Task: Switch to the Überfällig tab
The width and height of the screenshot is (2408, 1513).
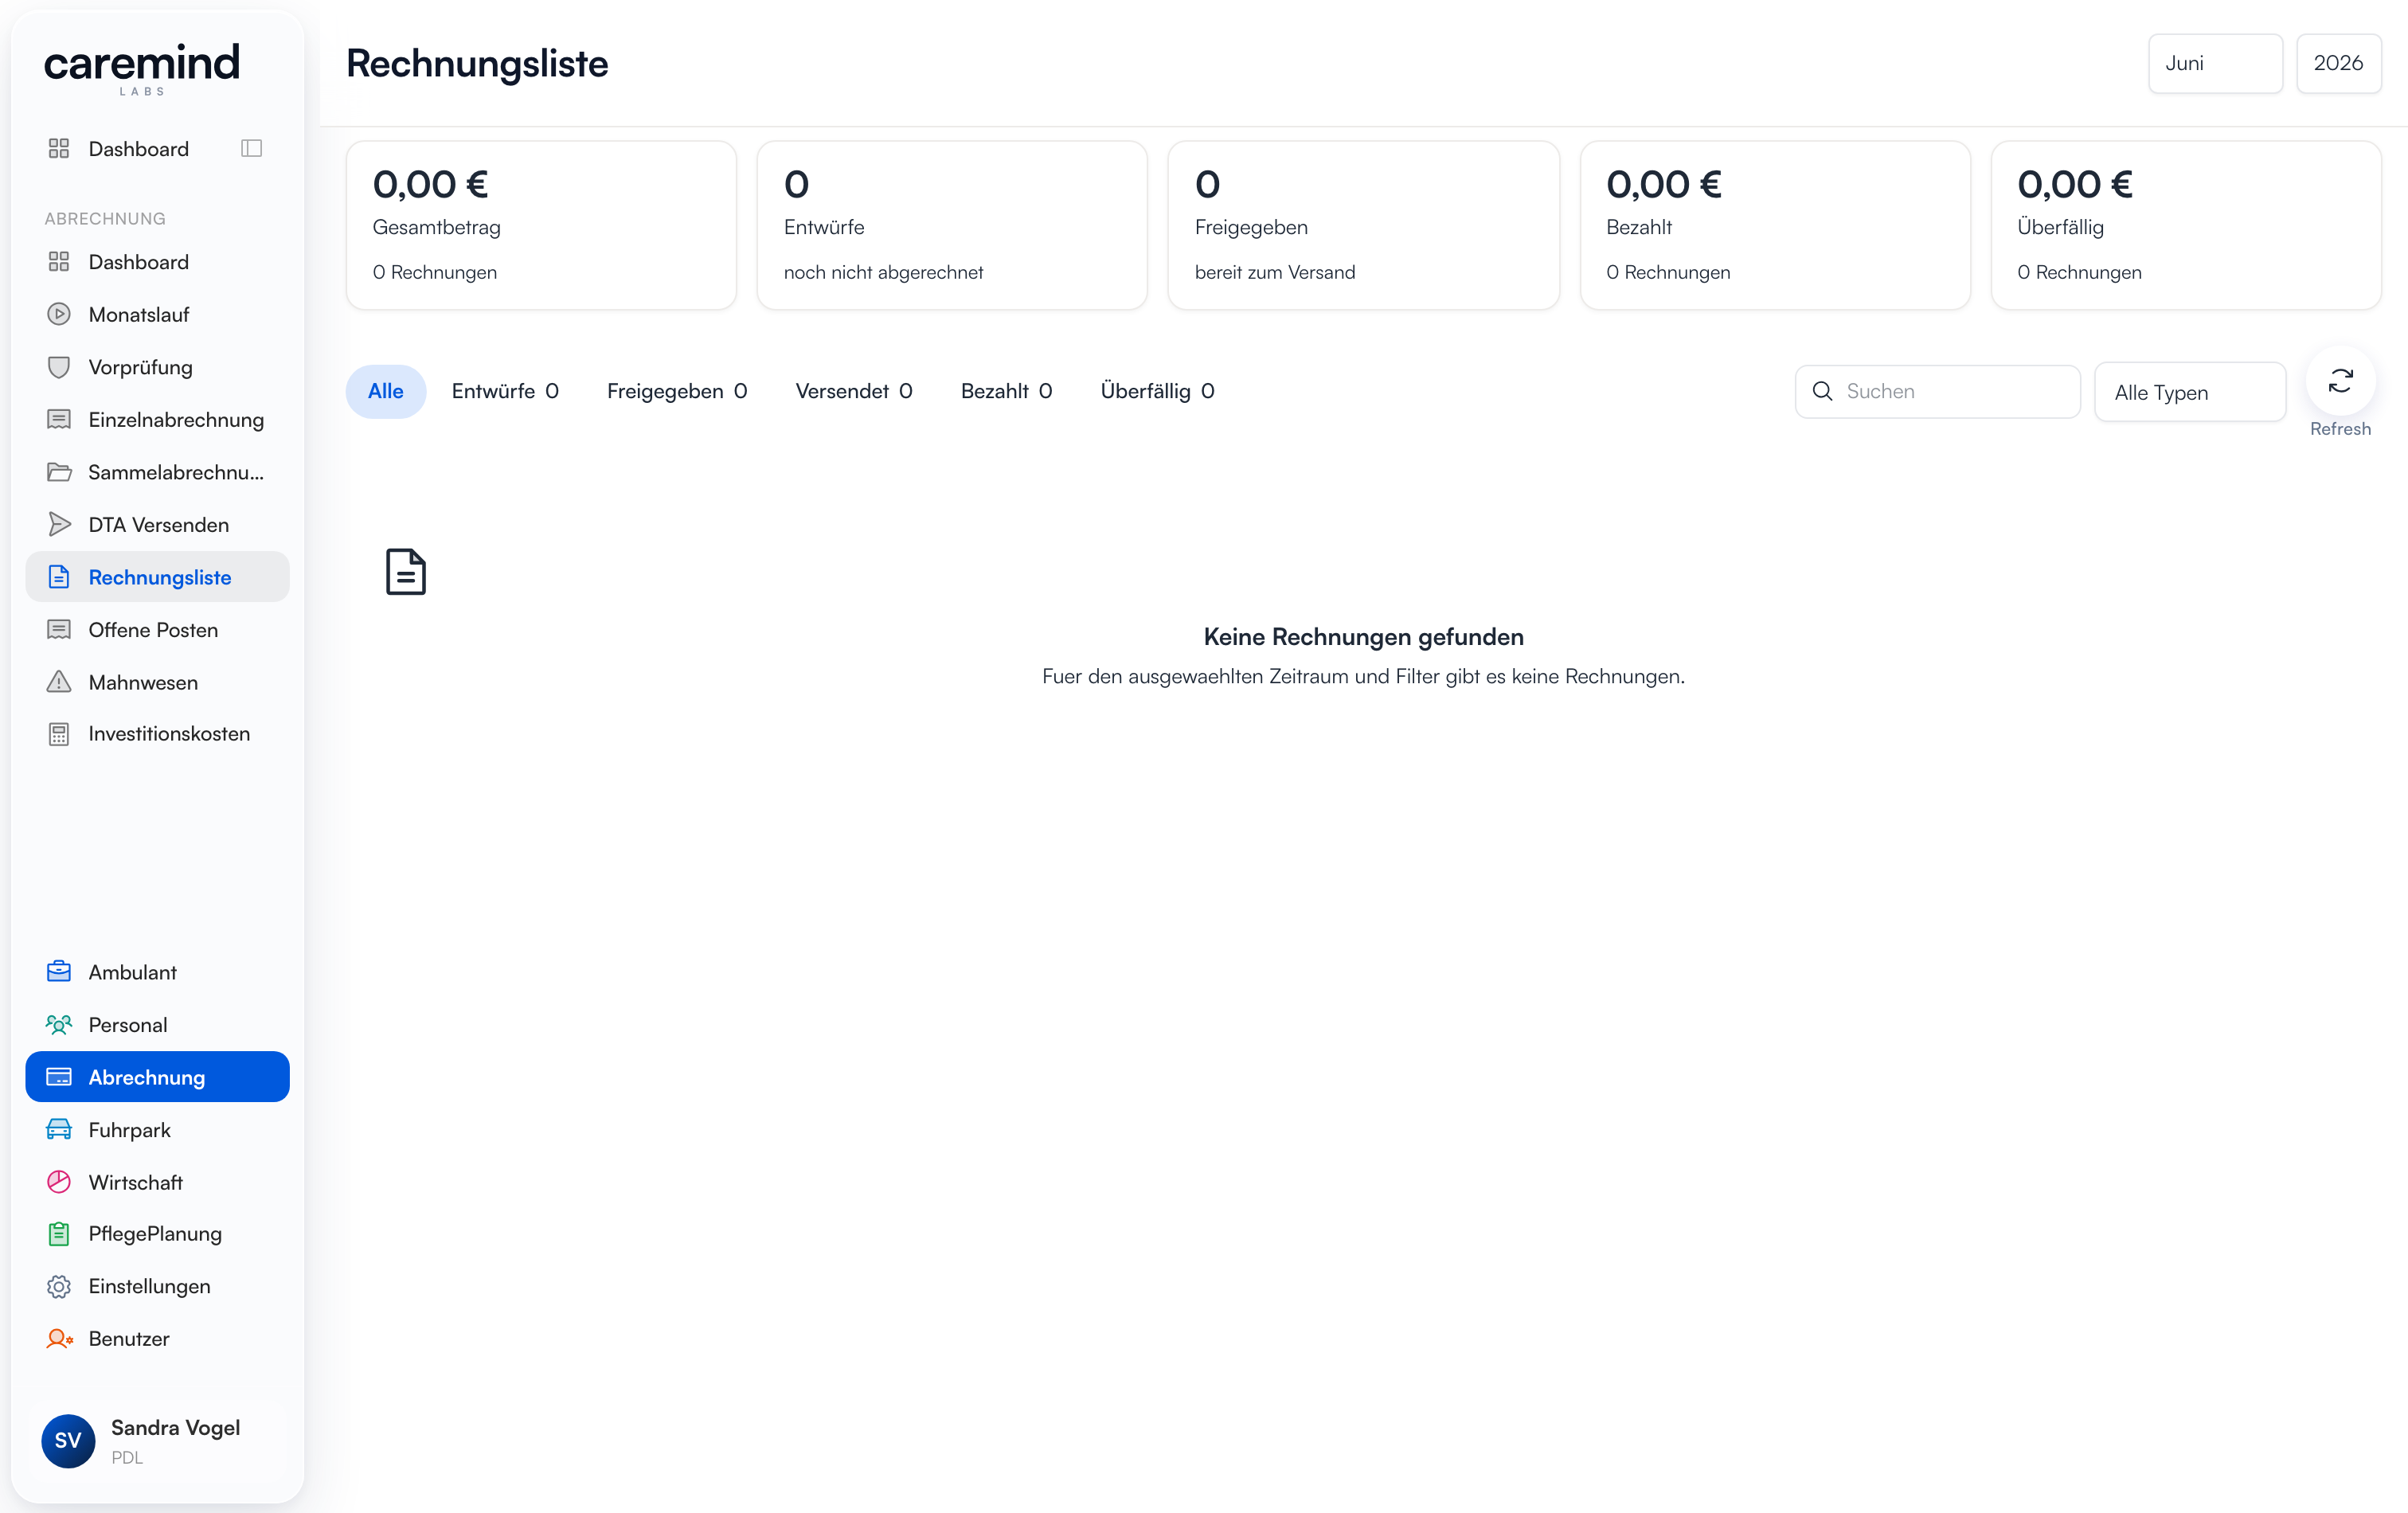Action: tap(1158, 391)
